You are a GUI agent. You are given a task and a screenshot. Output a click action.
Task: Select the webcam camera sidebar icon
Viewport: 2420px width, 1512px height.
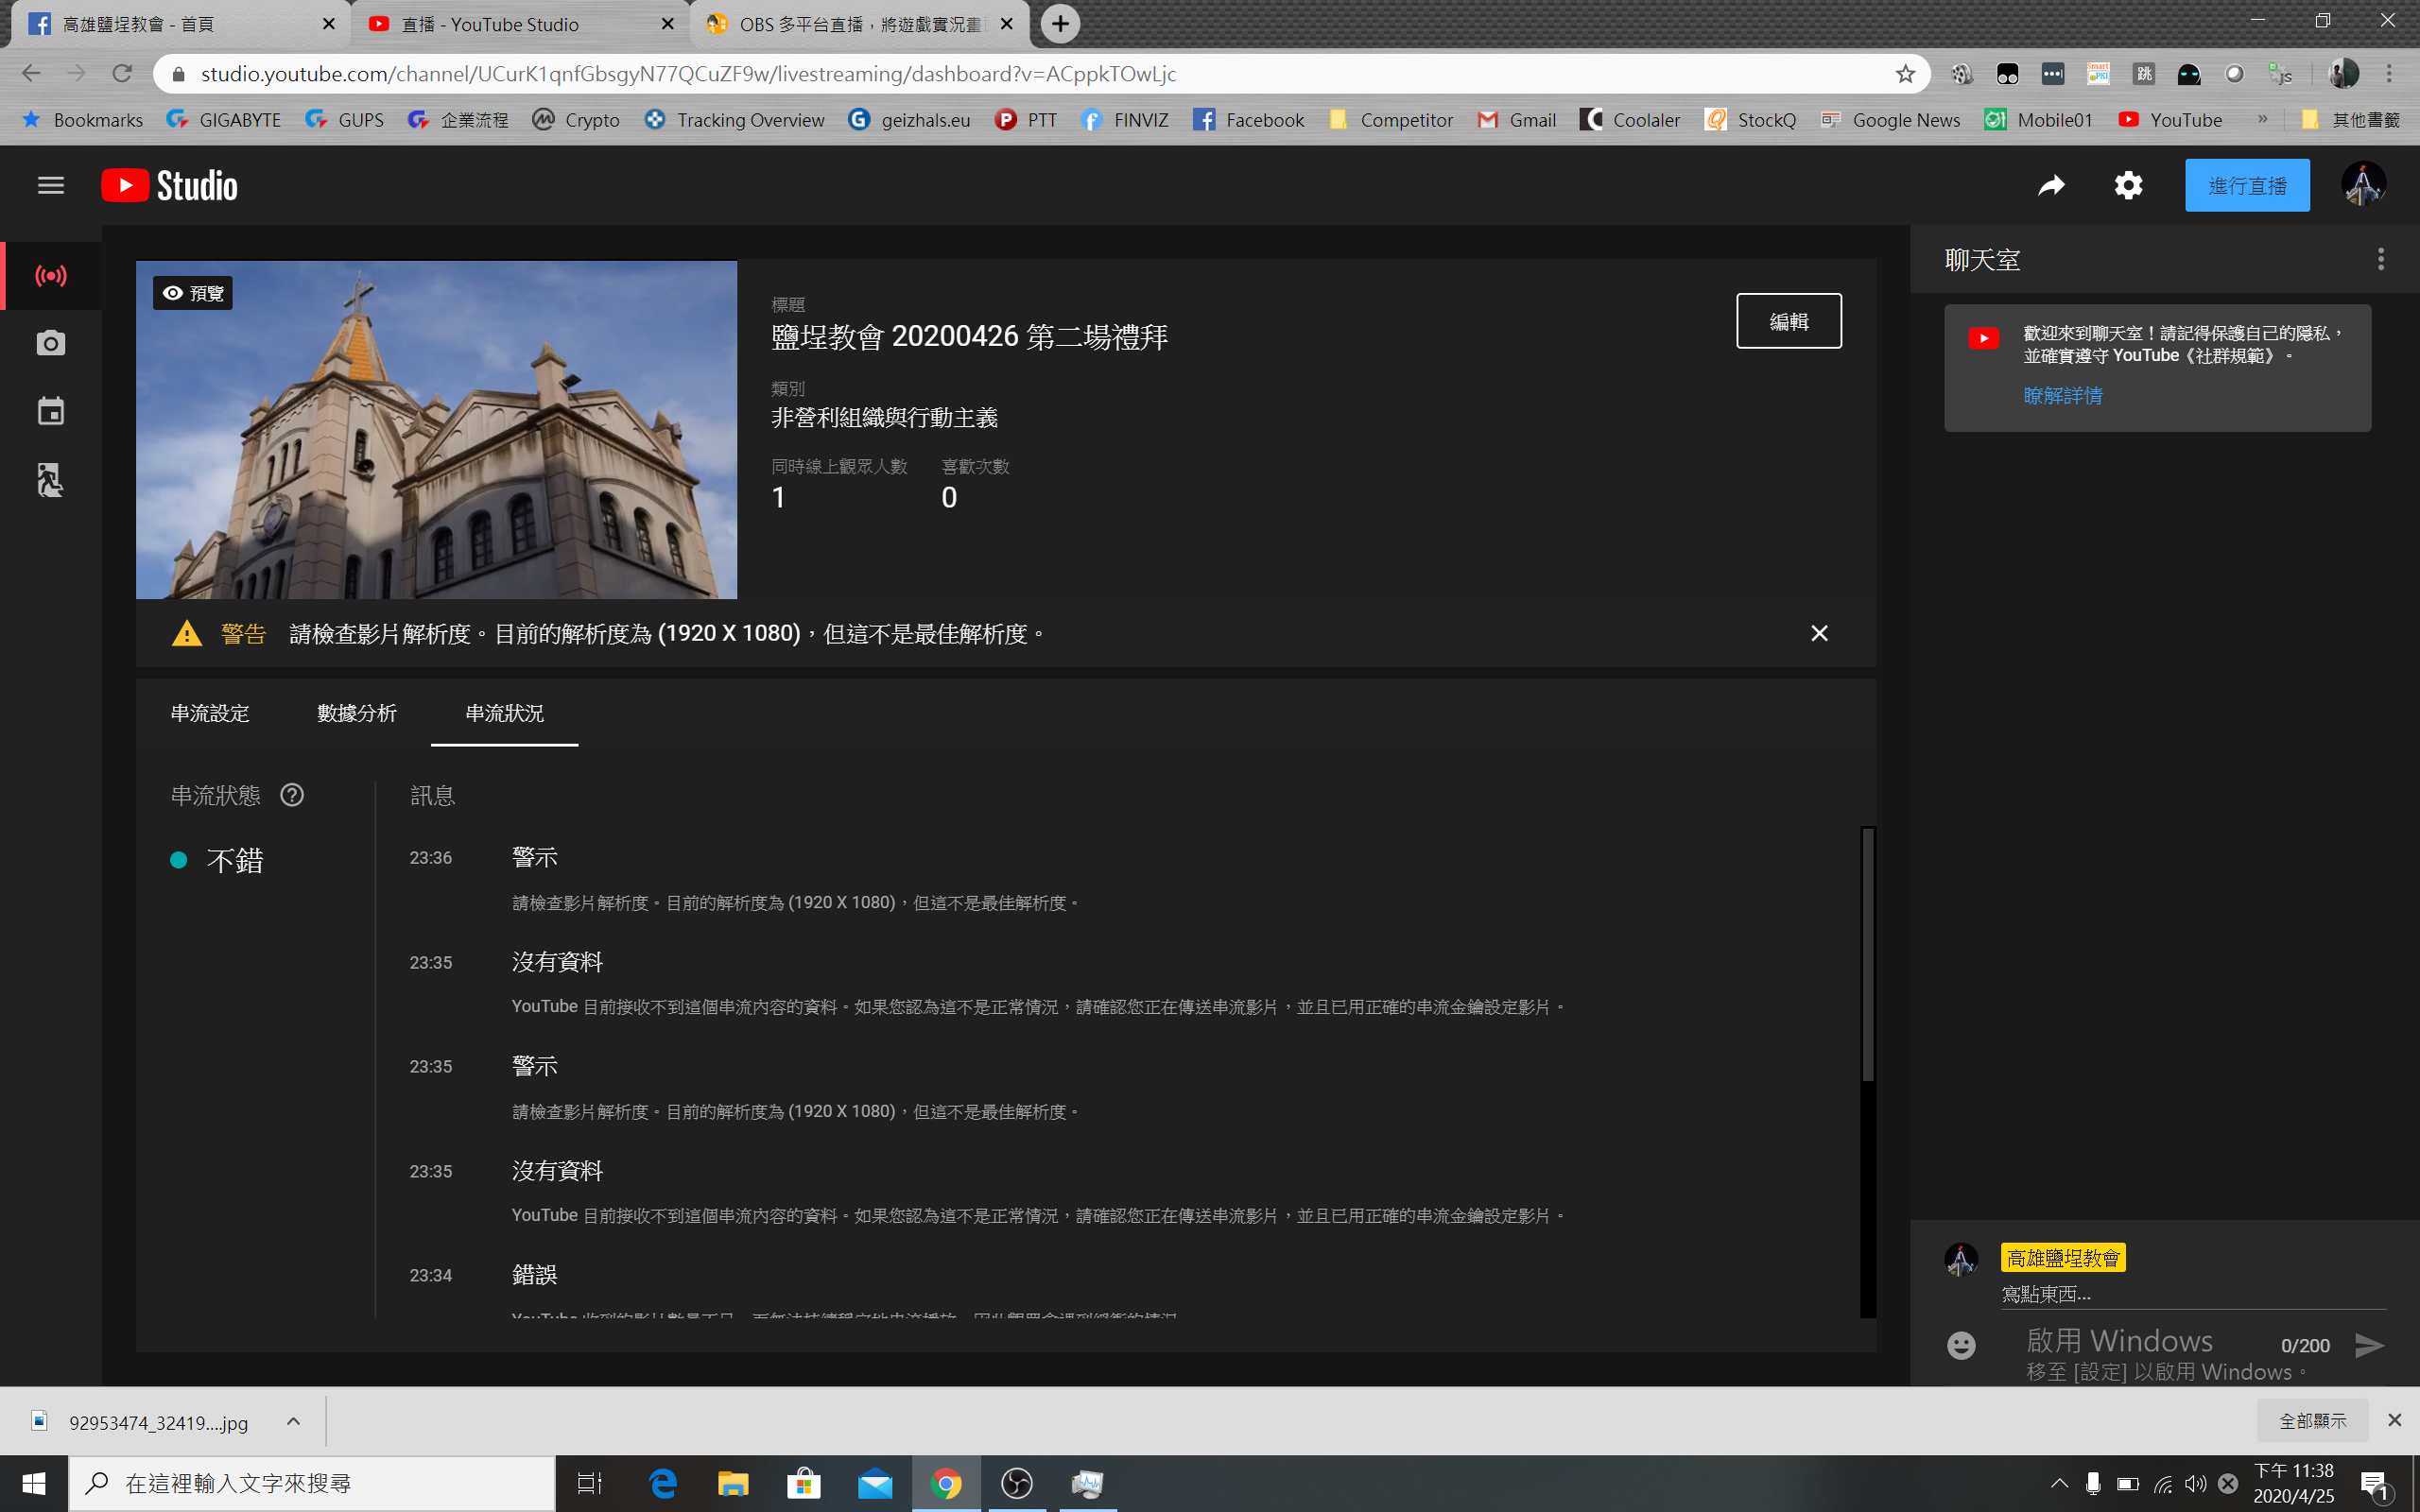coord(50,344)
